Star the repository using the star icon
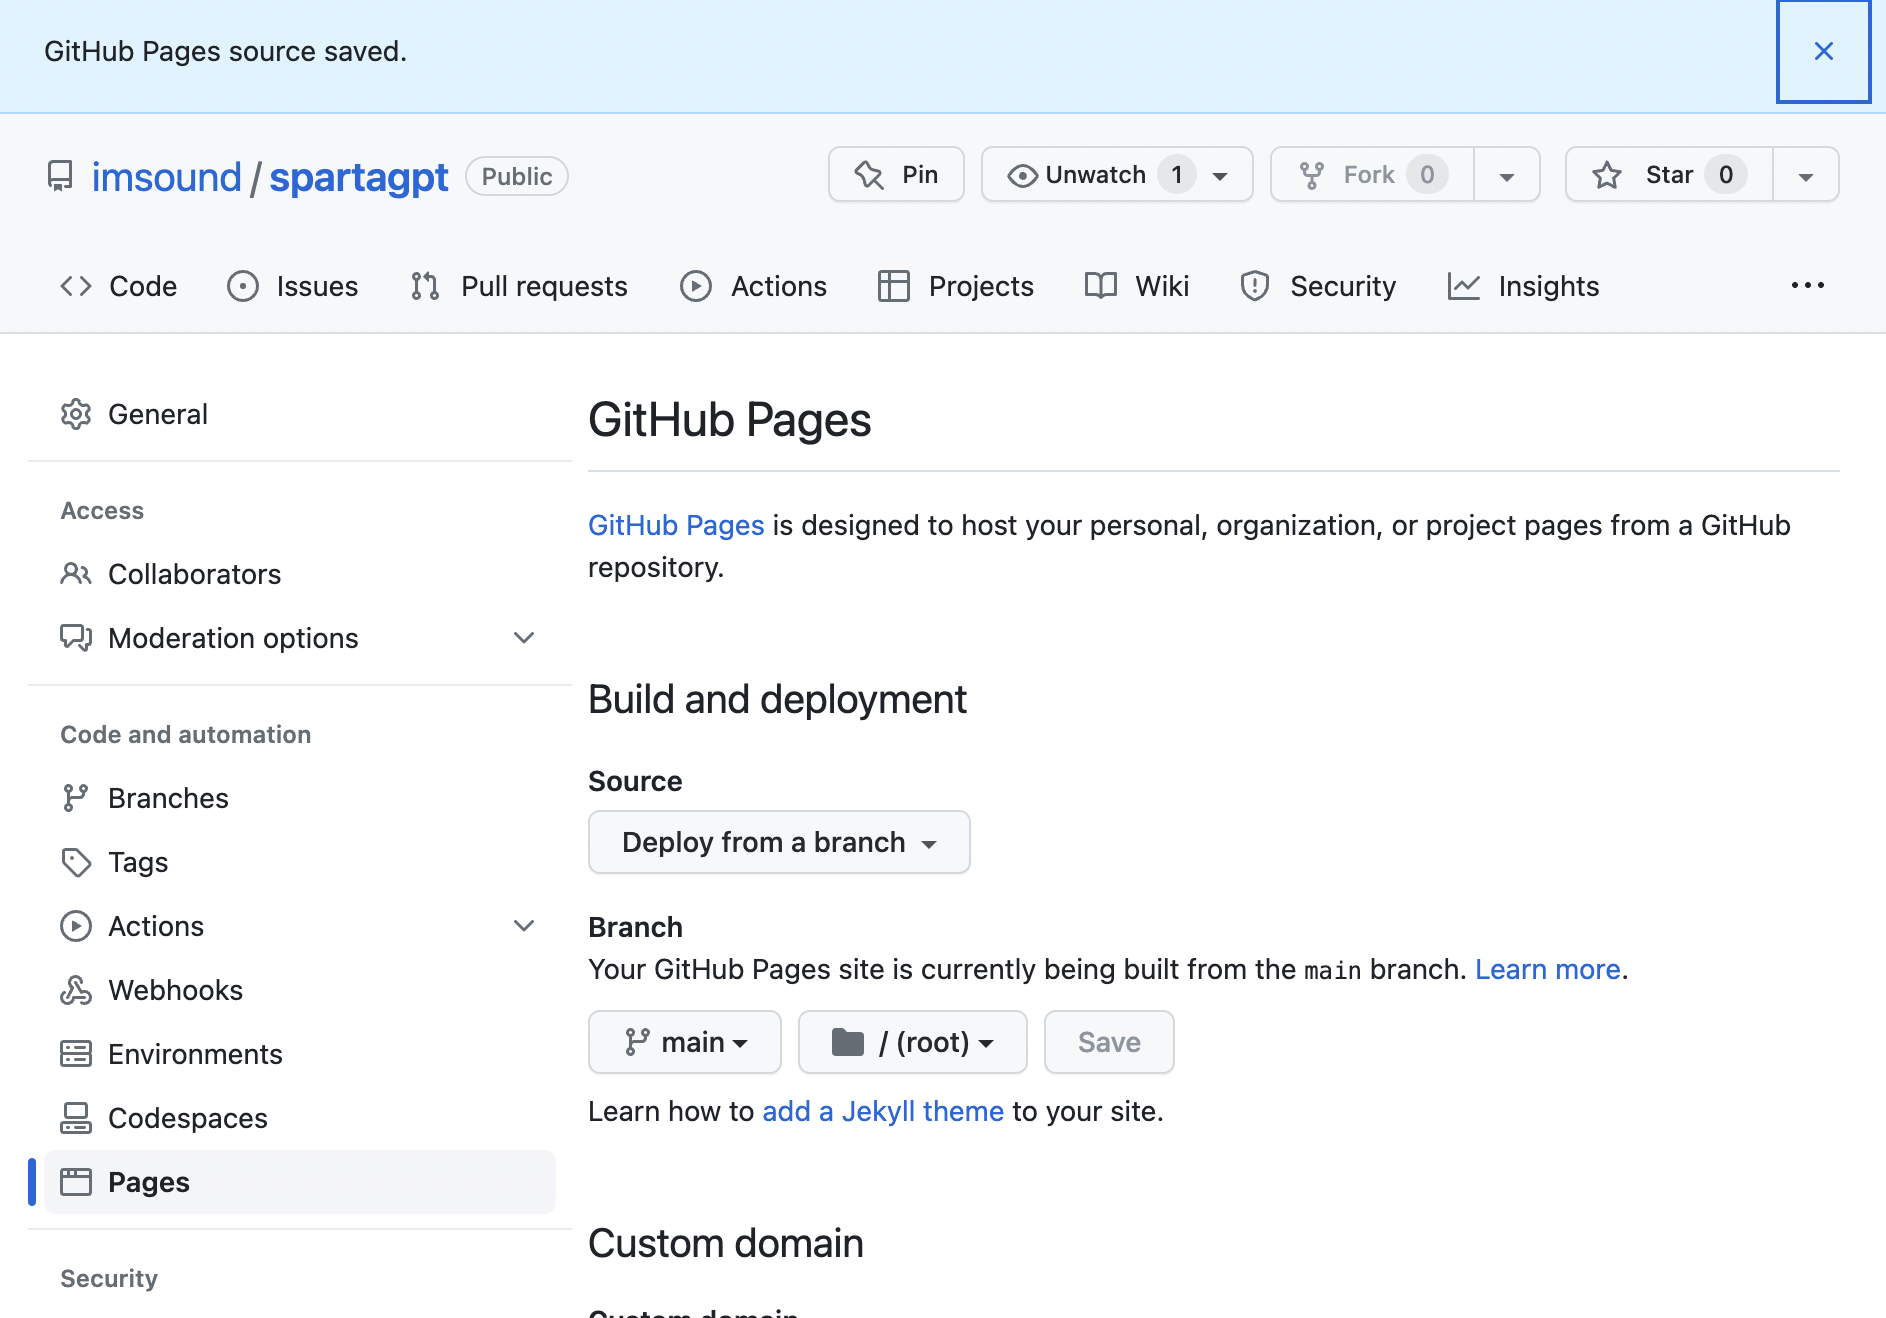This screenshot has width=1886, height=1318. coord(1607,175)
